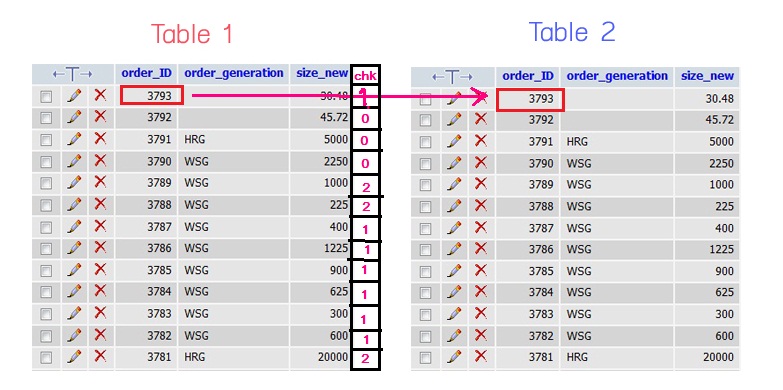Viewport: 783px width, 390px height.
Task: Tick the checkbox for row 3781 in Table 2
Action: click(425, 358)
